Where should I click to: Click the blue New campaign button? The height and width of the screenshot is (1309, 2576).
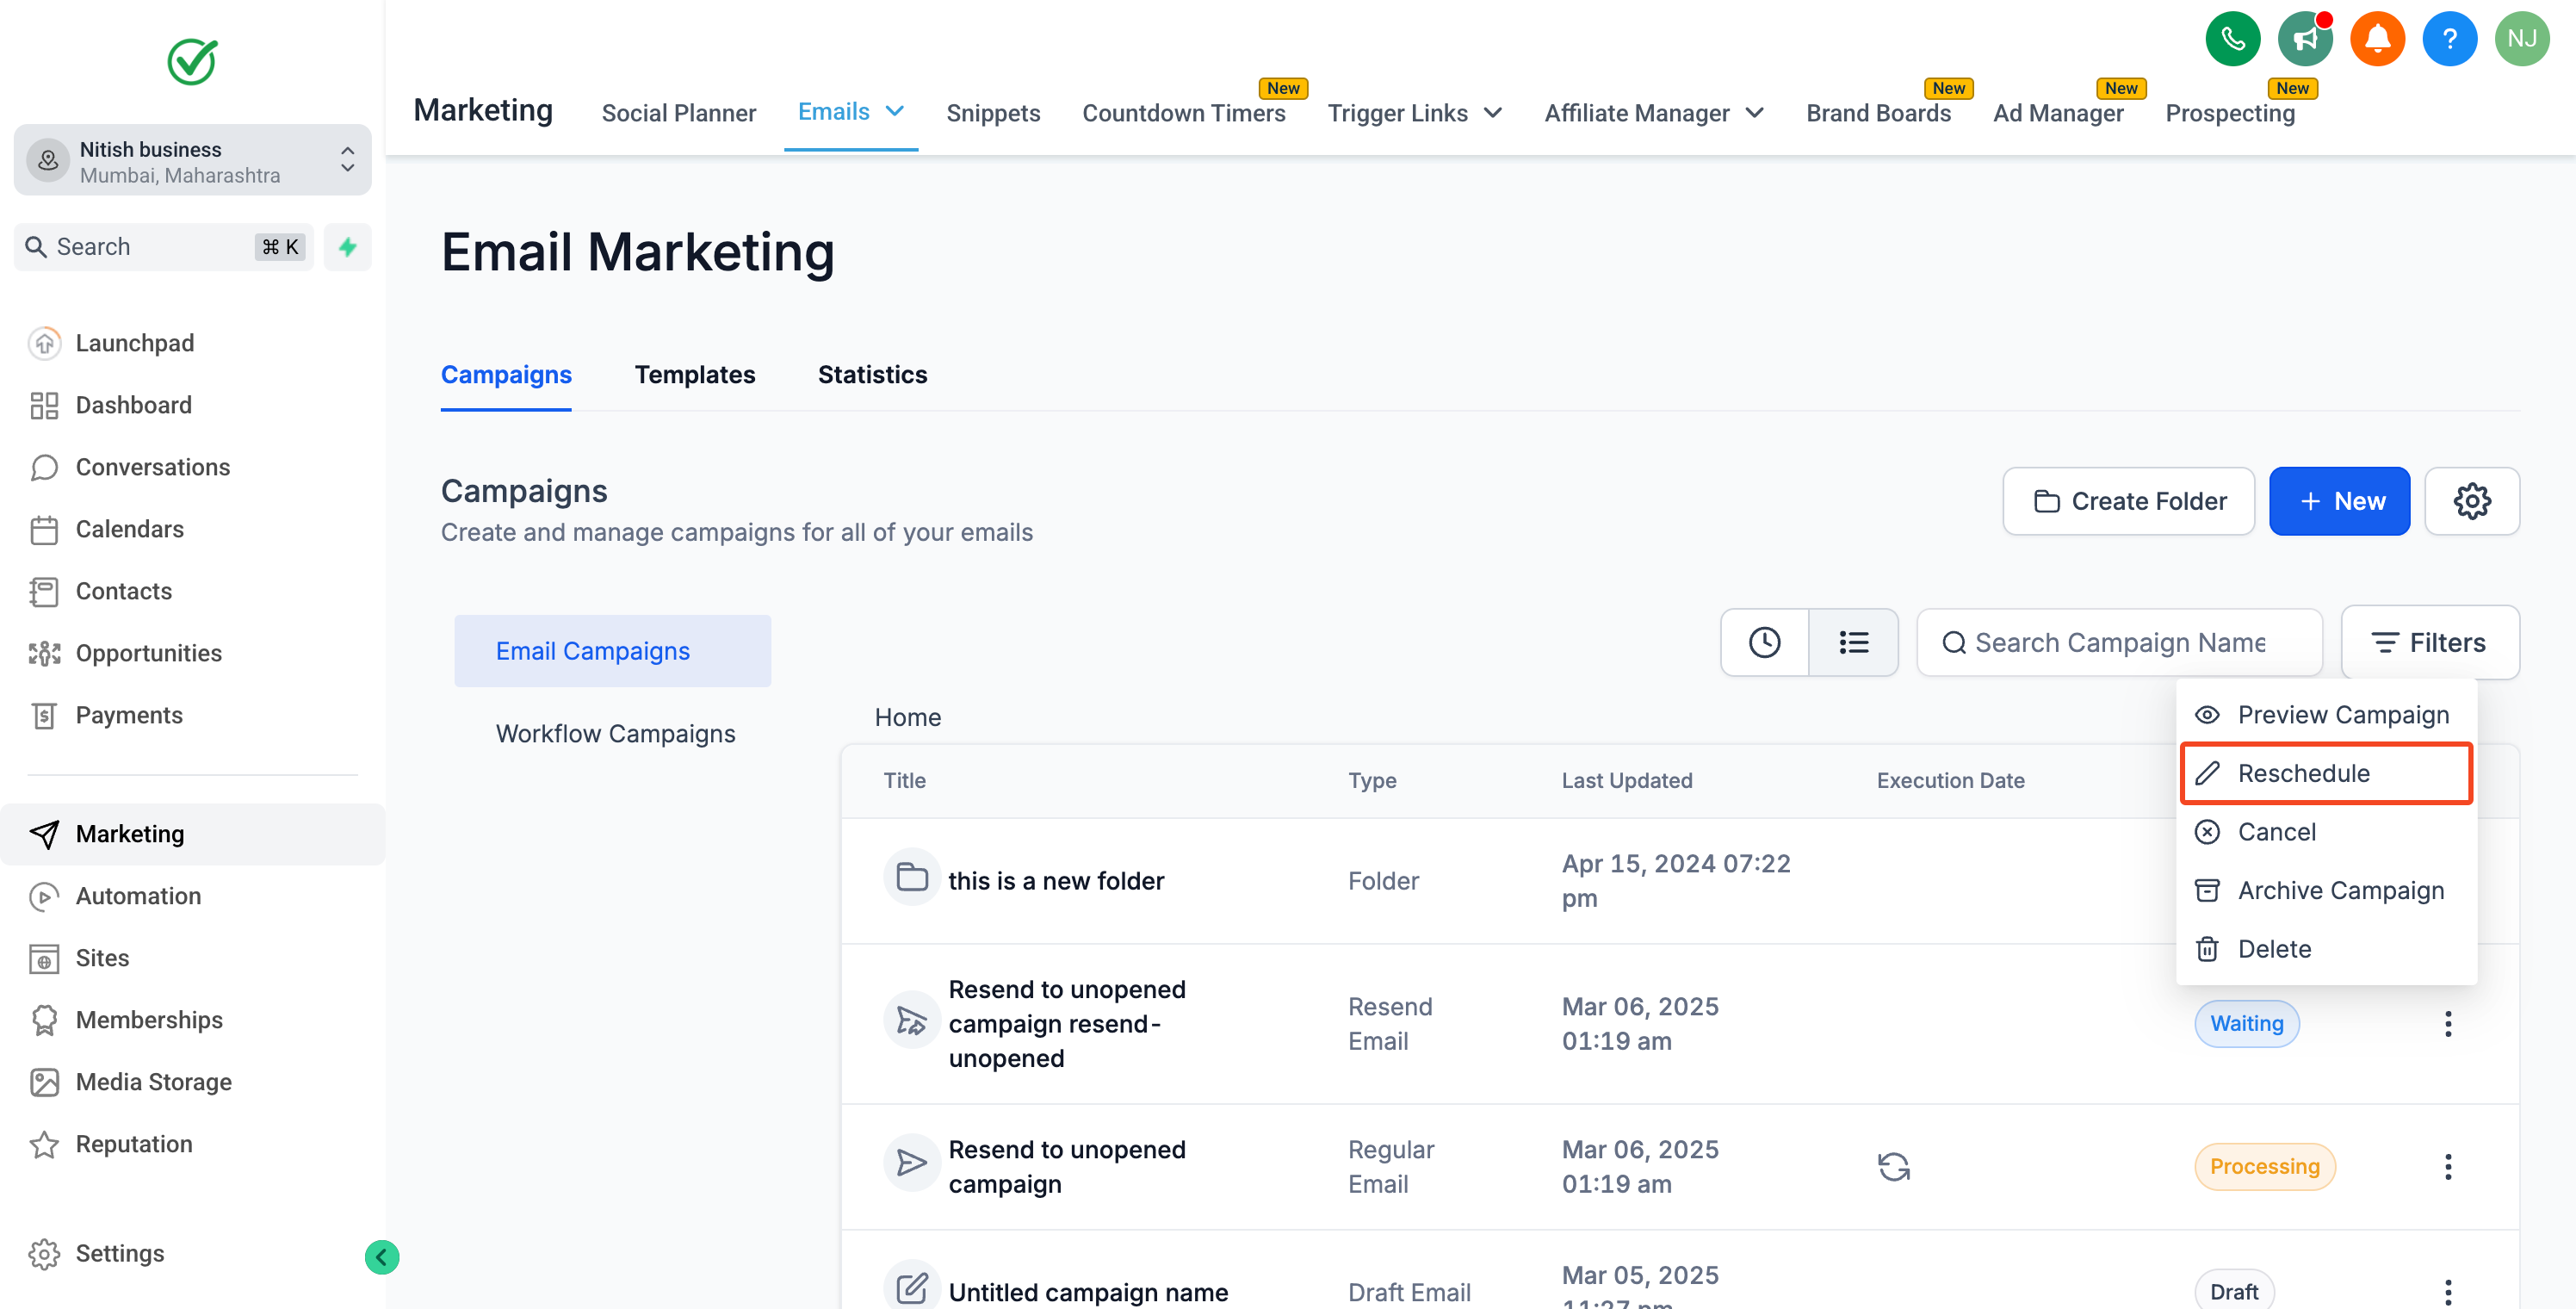pos(2338,501)
